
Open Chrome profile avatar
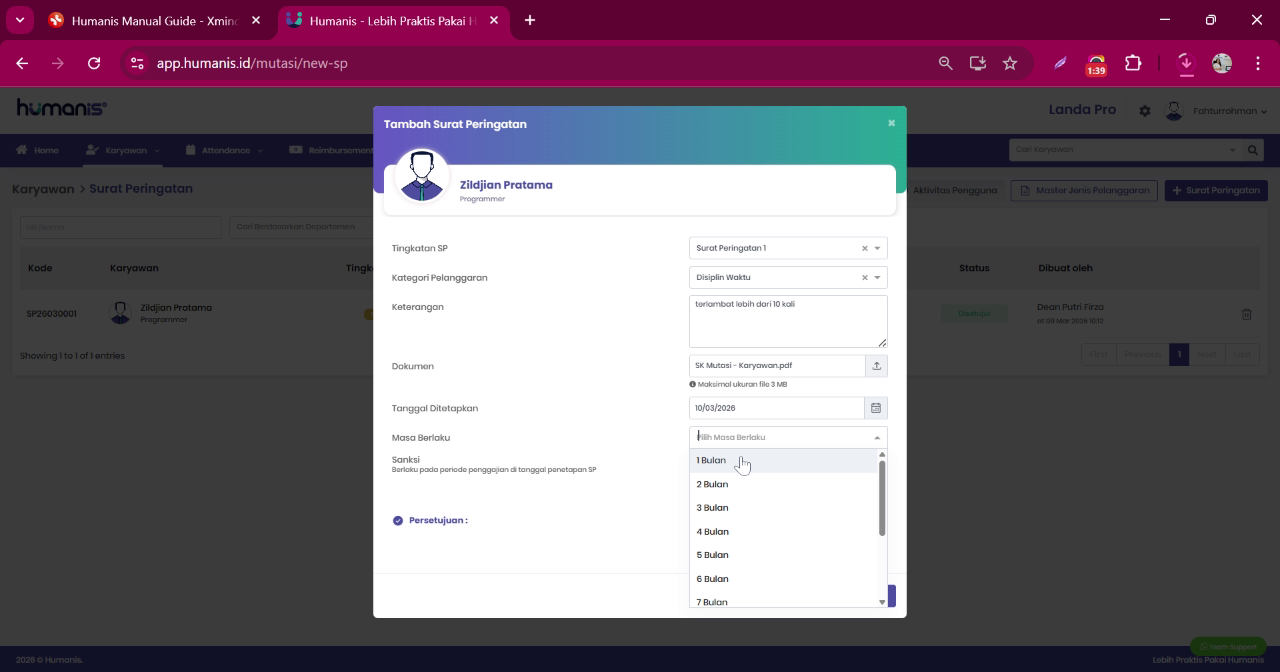(x=1222, y=63)
